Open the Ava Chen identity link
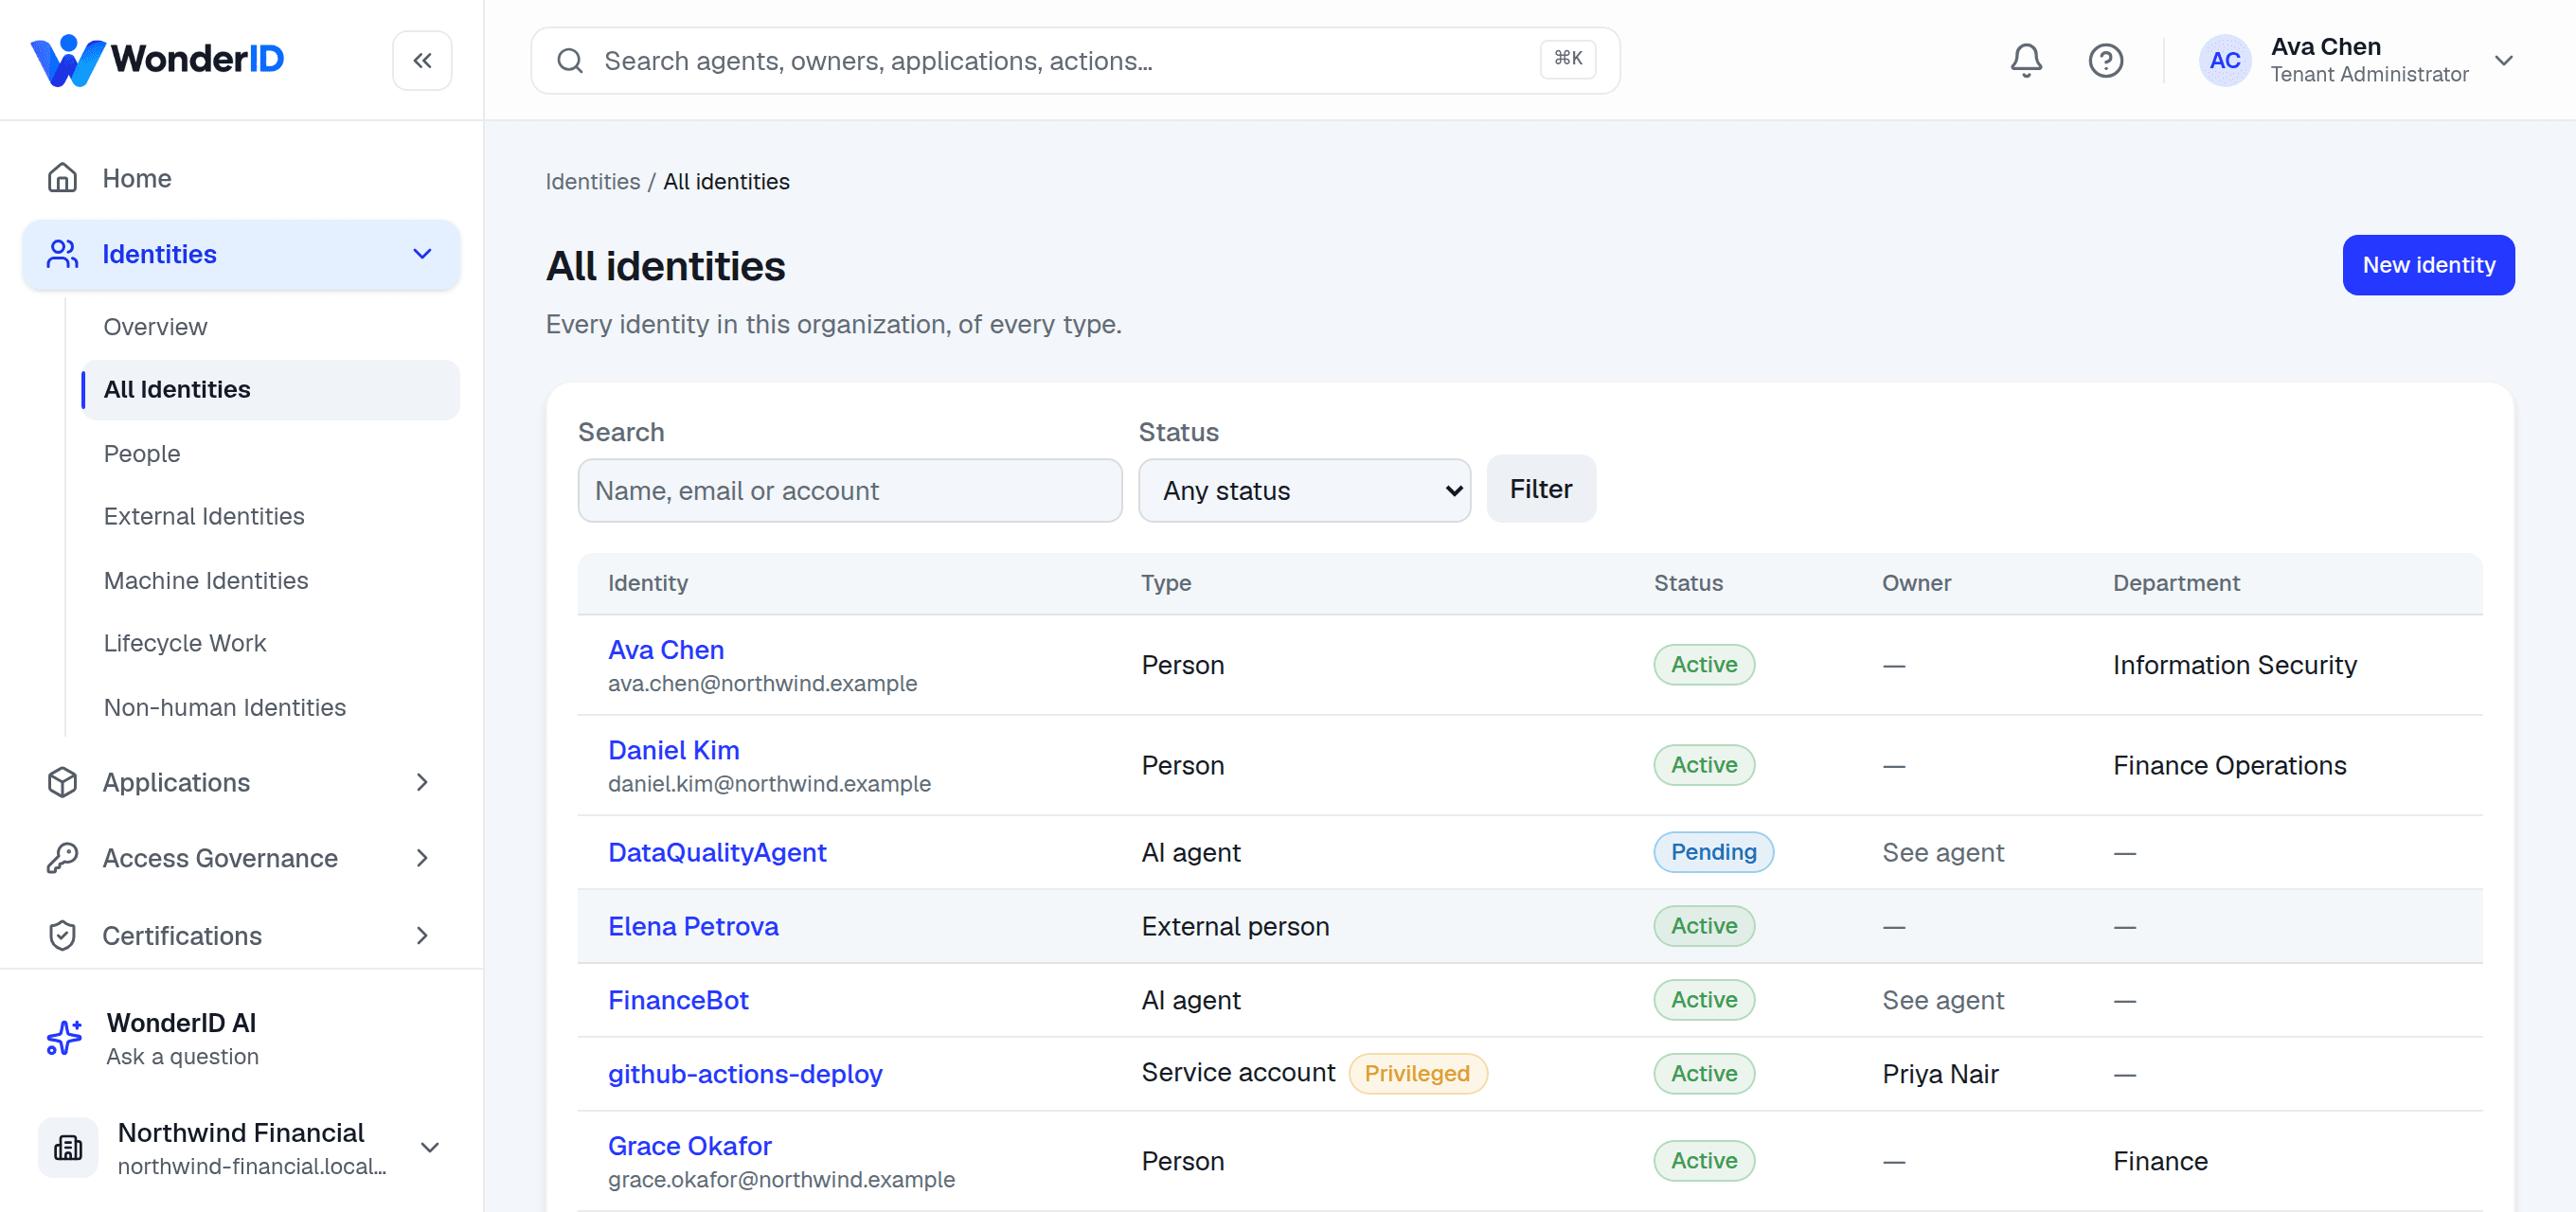Image resolution: width=2576 pixels, height=1212 pixels. (666, 650)
